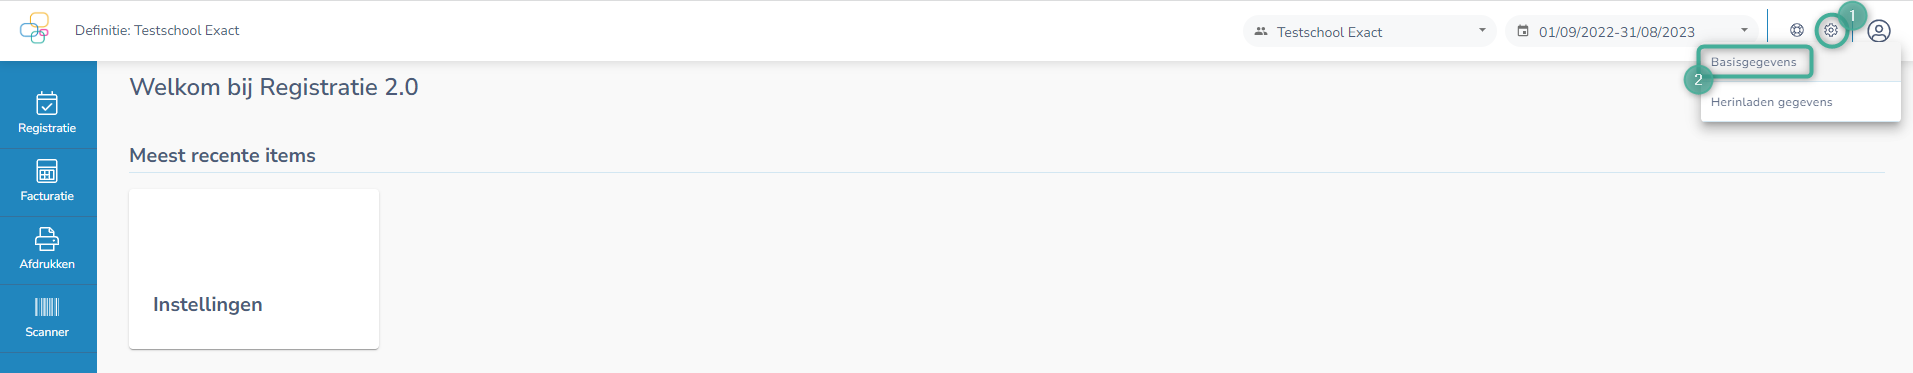This screenshot has width=1913, height=373.
Task: Click the Welkom bij Registratie 2.0 title
Action: (x=274, y=87)
